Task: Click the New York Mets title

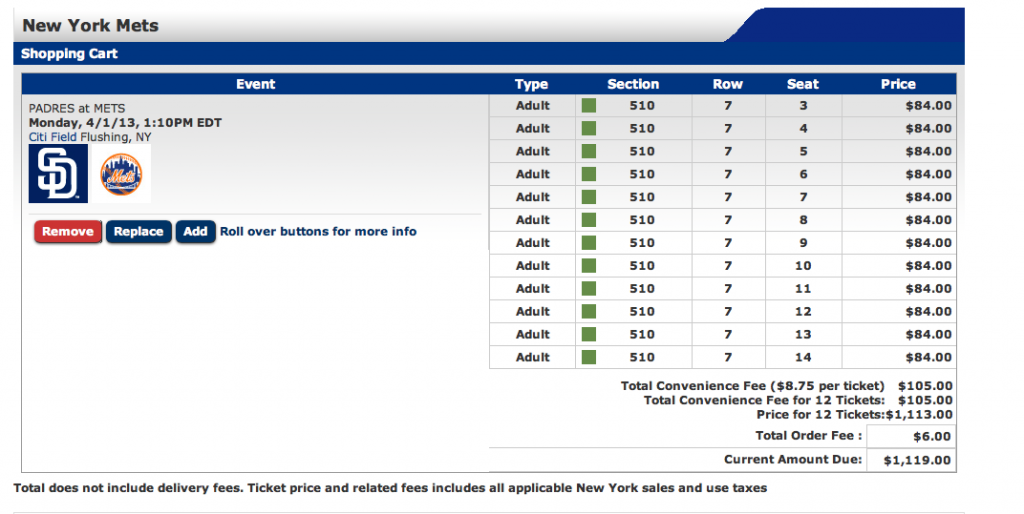Action: click(x=91, y=25)
